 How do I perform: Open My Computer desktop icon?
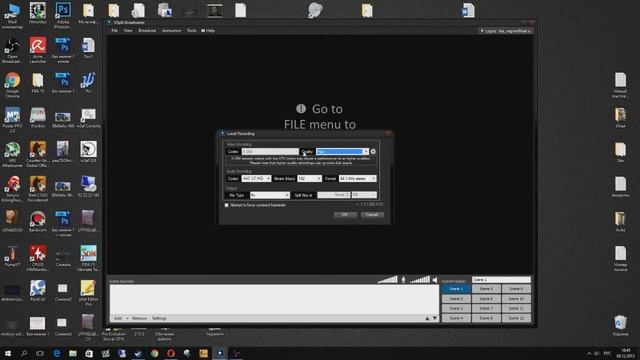[x=12, y=16]
